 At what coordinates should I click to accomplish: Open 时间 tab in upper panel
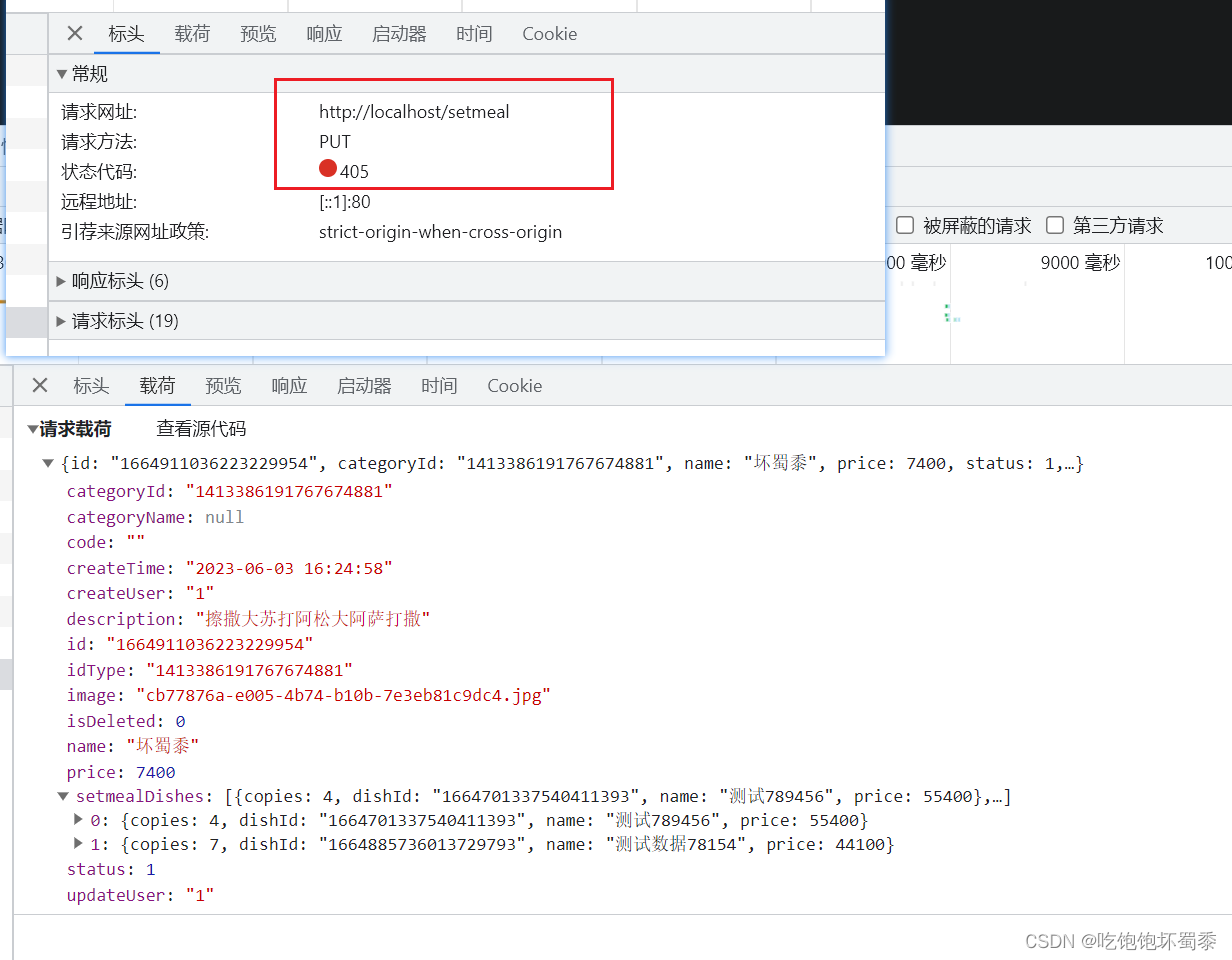pos(474,33)
